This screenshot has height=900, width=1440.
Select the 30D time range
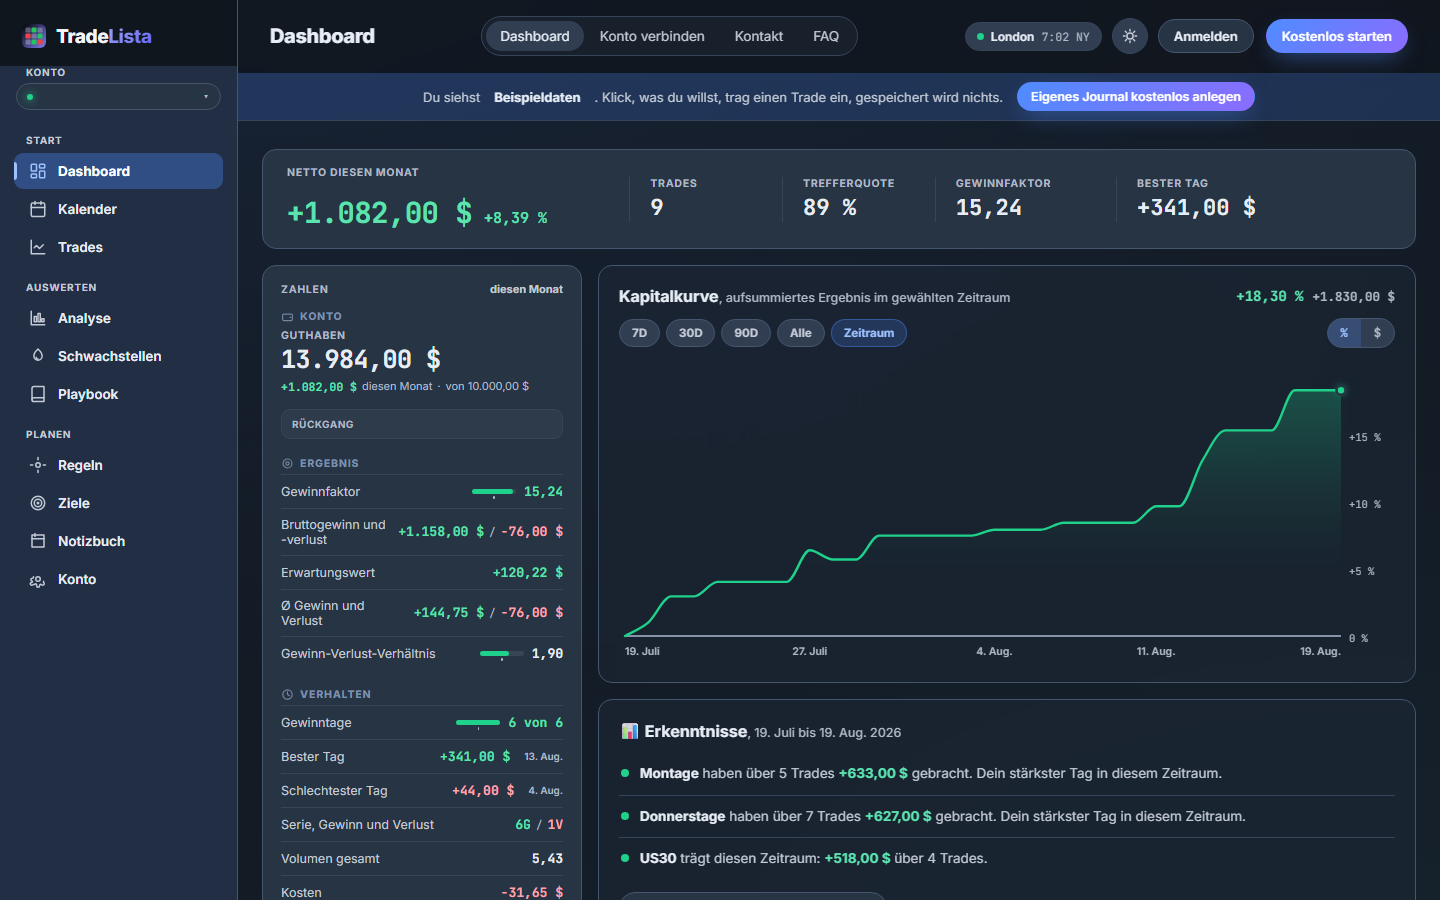(x=691, y=333)
